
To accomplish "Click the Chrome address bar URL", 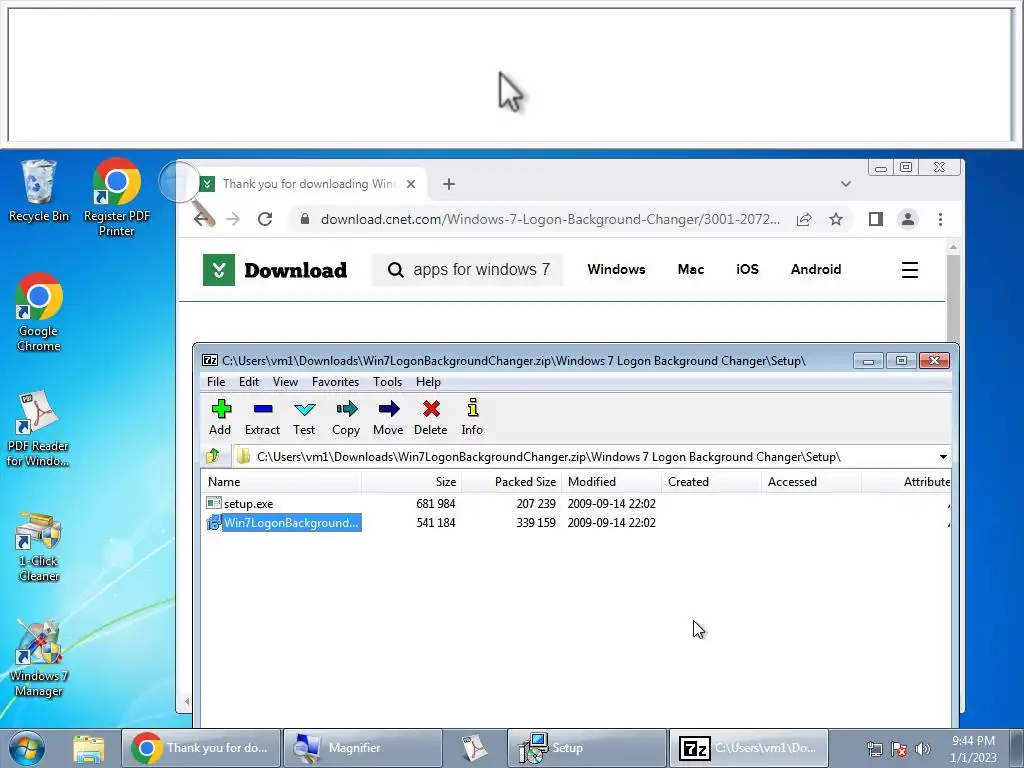I will click(x=550, y=219).
